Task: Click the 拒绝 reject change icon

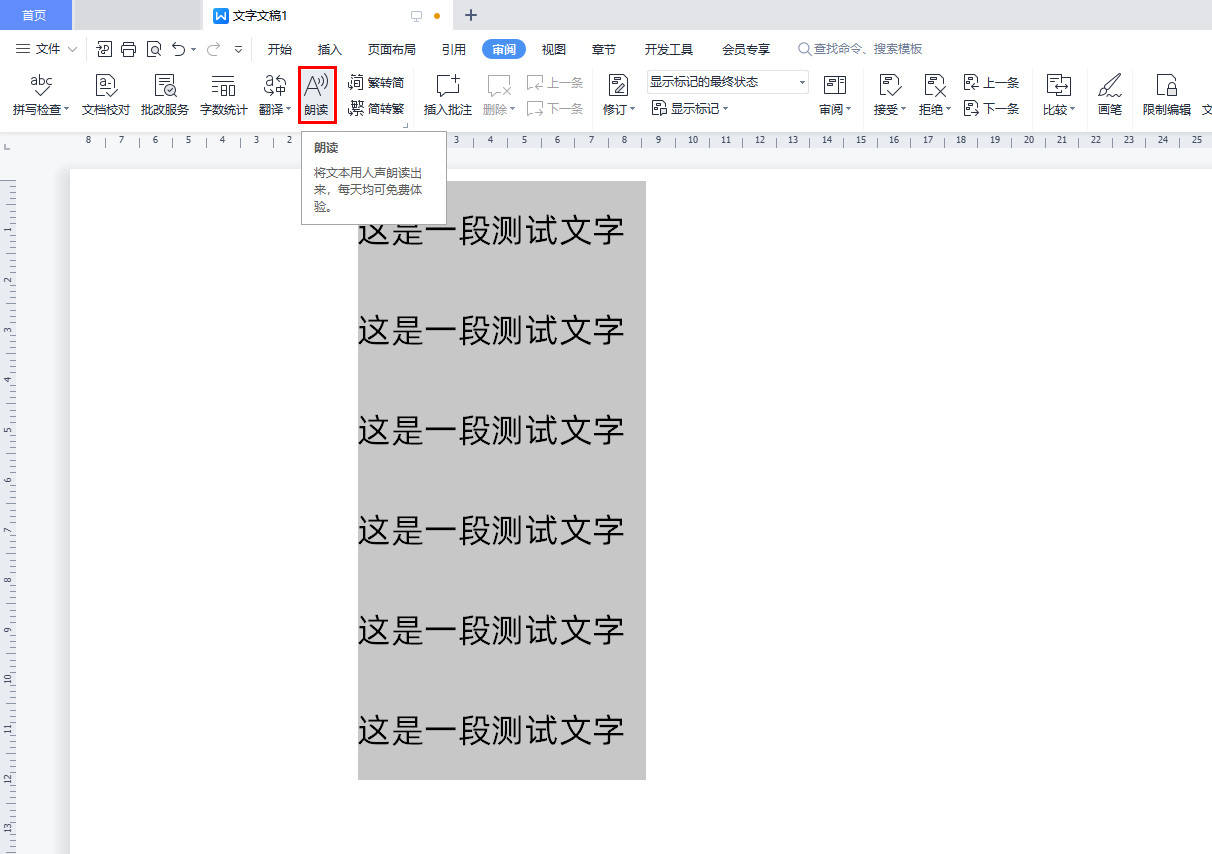Action: pyautogui.click(x=934, y=86)
